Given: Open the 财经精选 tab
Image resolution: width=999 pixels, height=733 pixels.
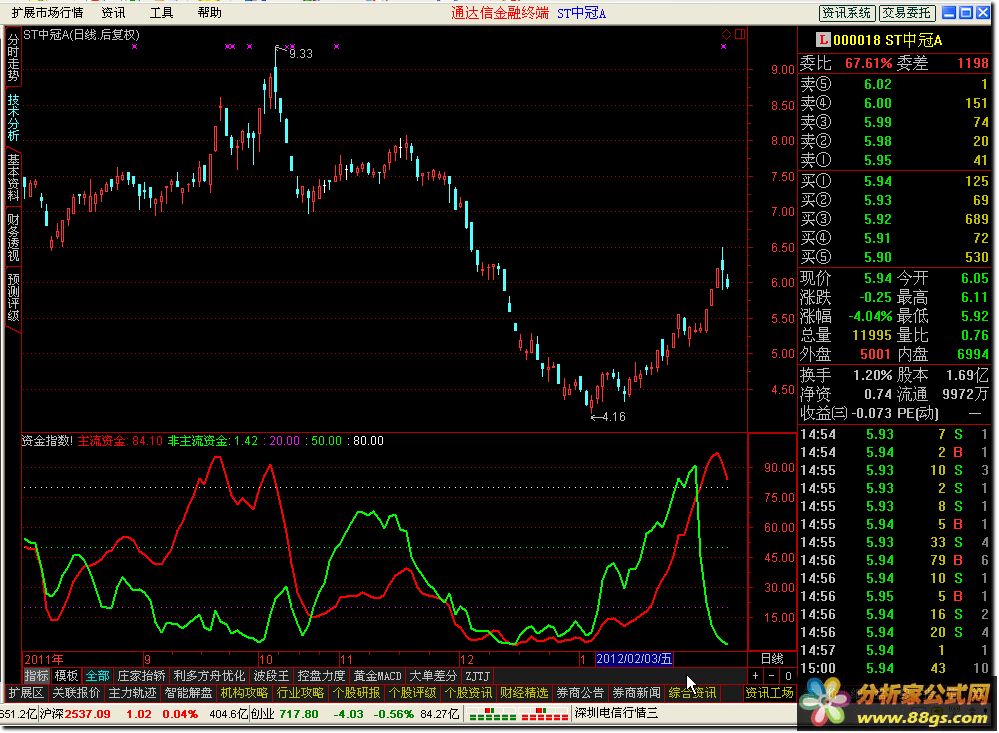Looking at the screenshot, I should click(x=524, y=693).
